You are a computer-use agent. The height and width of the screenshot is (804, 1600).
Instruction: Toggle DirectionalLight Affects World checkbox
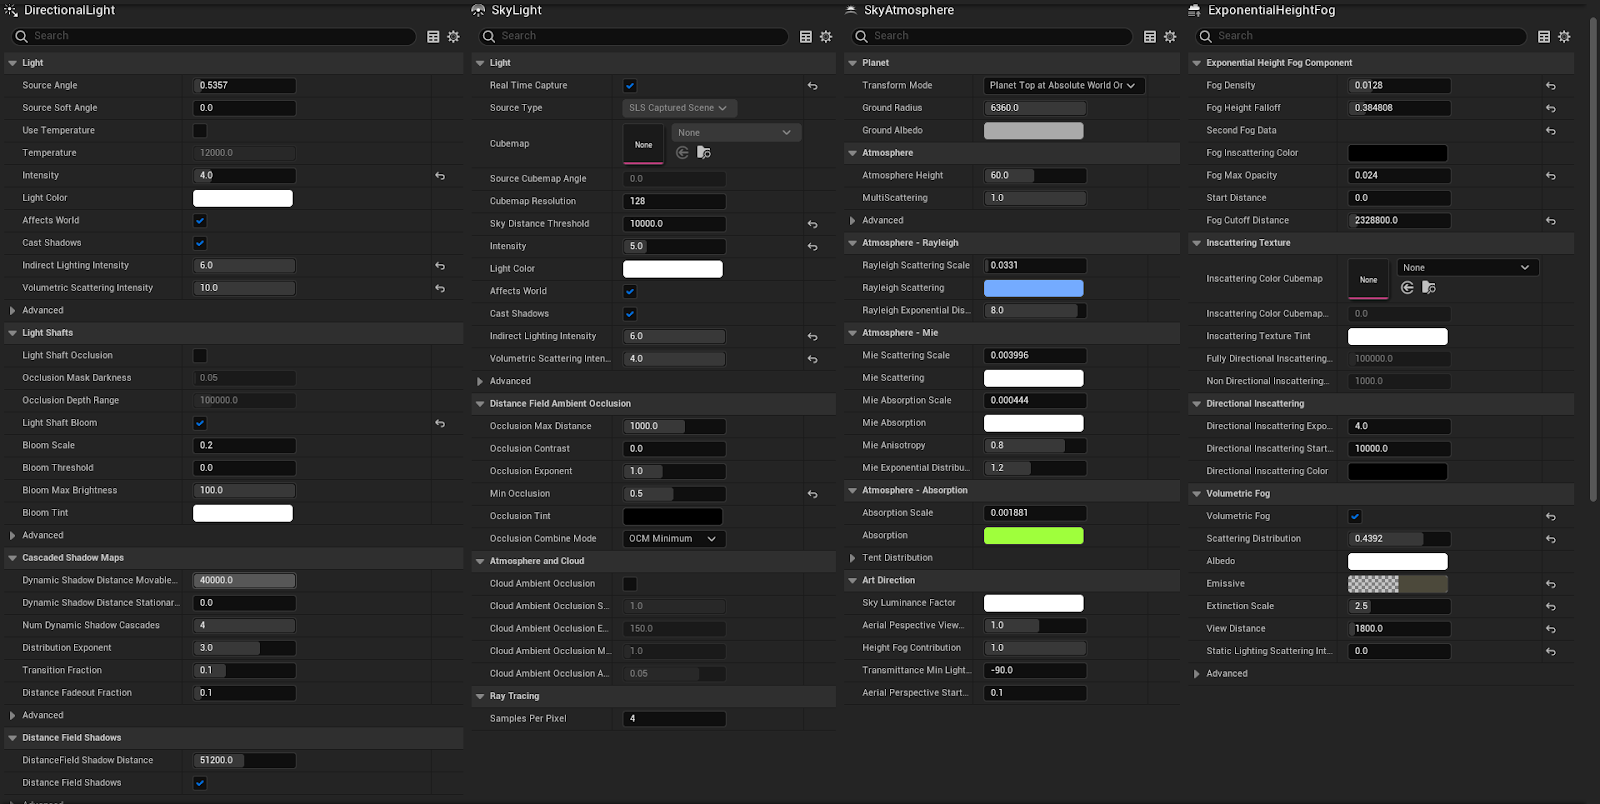[200, 221]
